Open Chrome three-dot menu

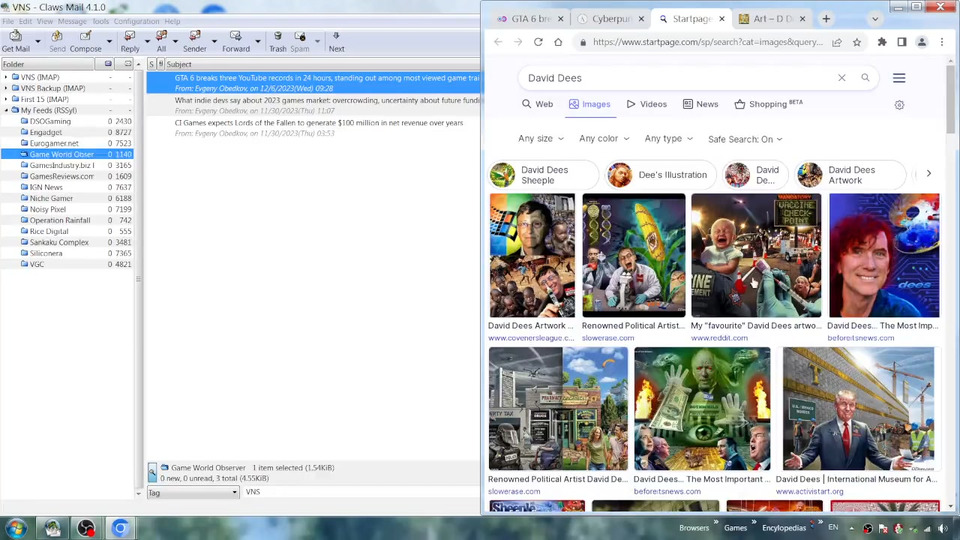click(942, 42)
